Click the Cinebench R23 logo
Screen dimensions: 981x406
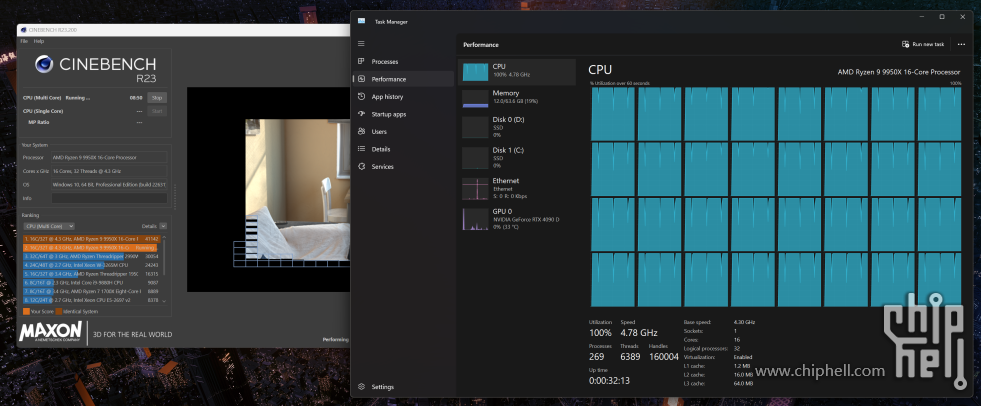pos(95,68)
